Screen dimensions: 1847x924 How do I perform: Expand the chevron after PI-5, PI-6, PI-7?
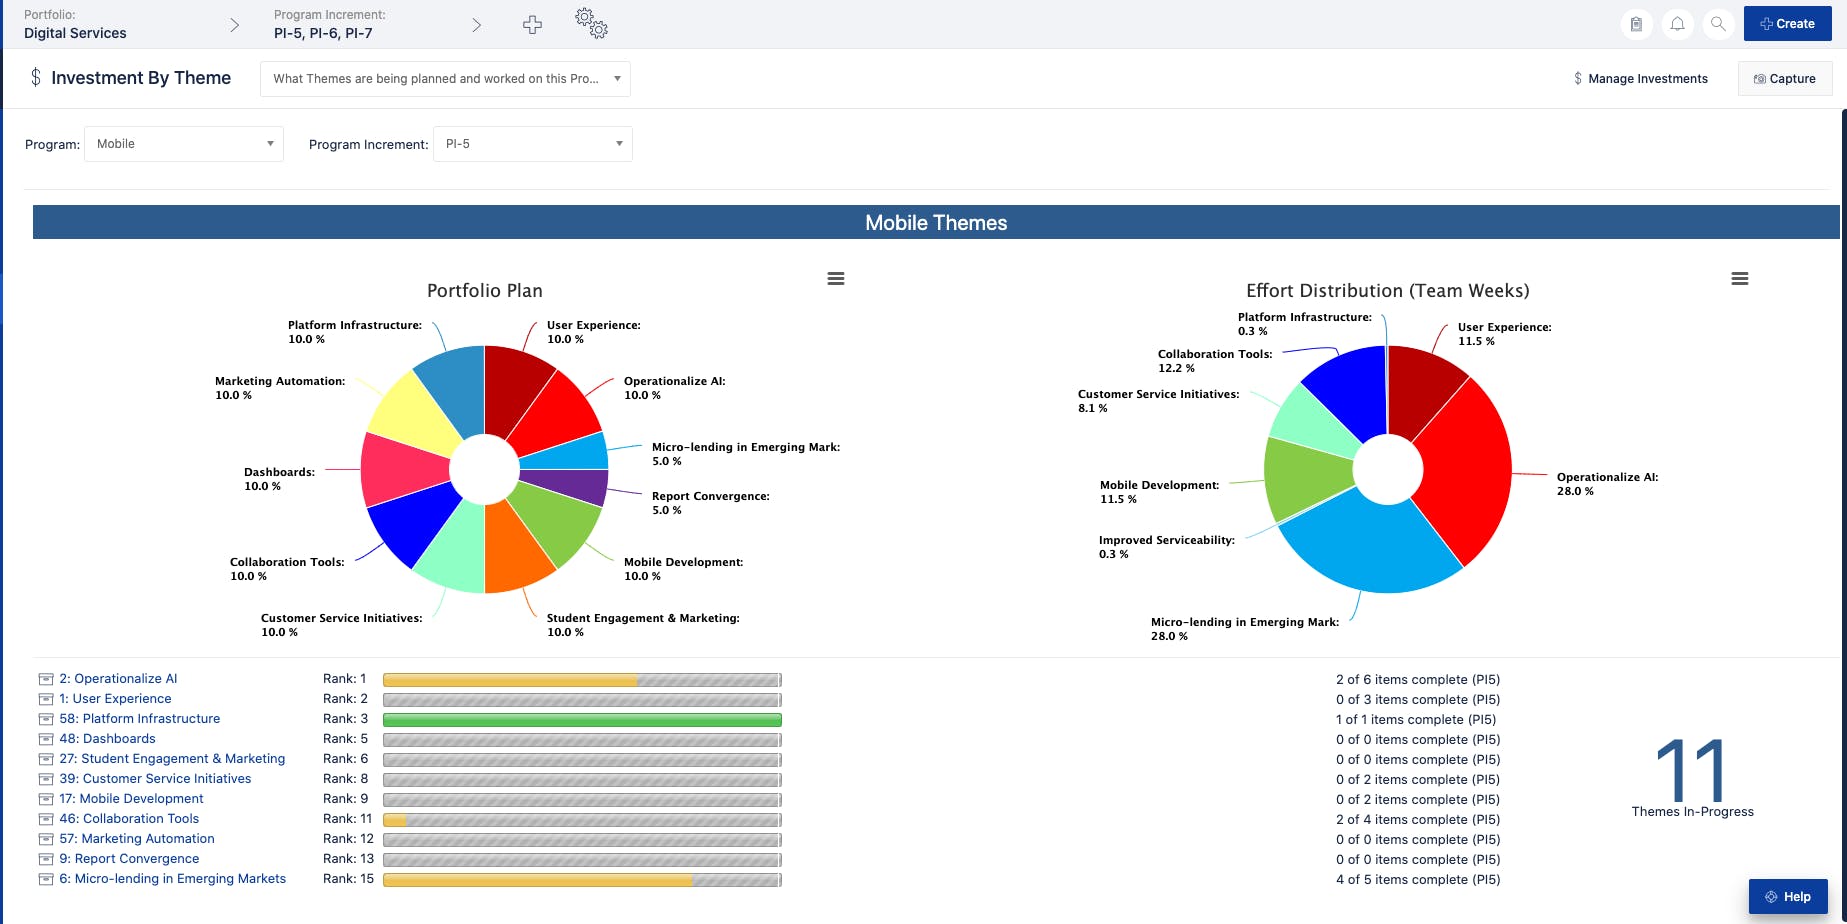pos(476,24)
